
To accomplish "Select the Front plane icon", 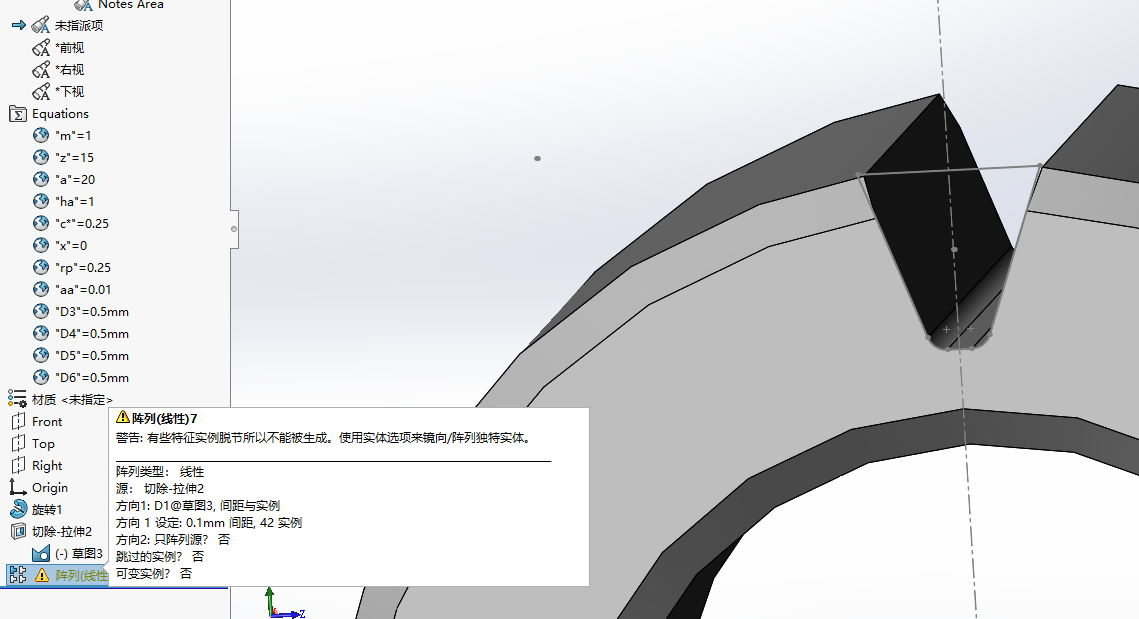I will tap(18, 421).
